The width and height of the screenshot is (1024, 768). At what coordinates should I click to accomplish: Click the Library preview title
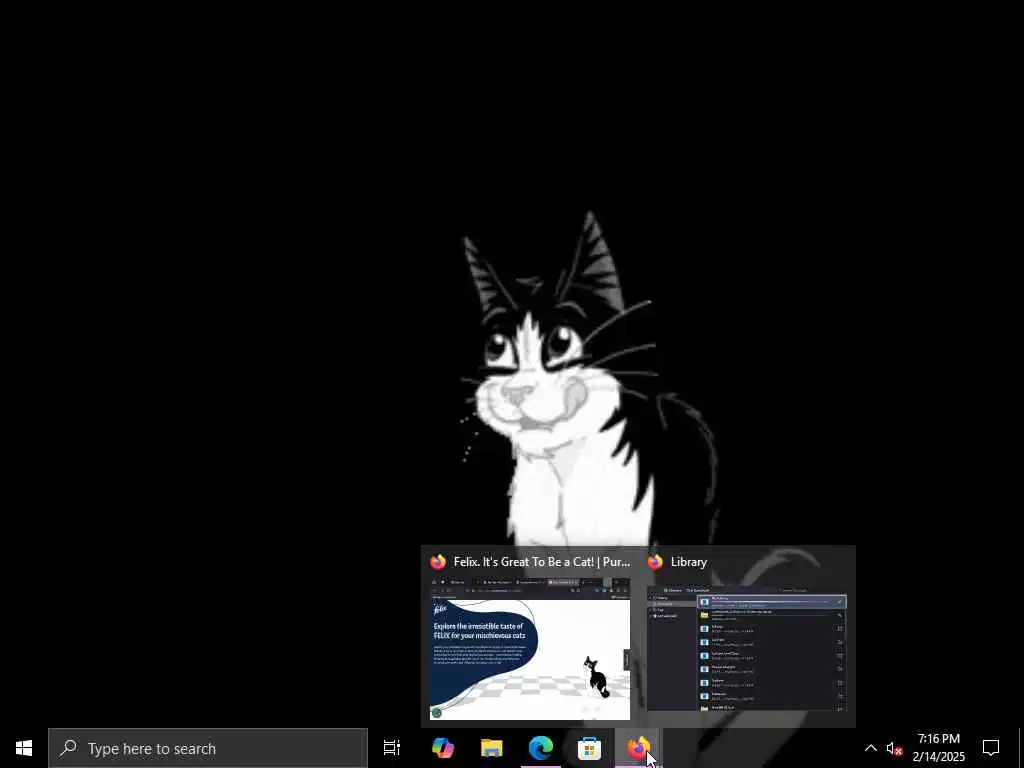click(688, 562)
